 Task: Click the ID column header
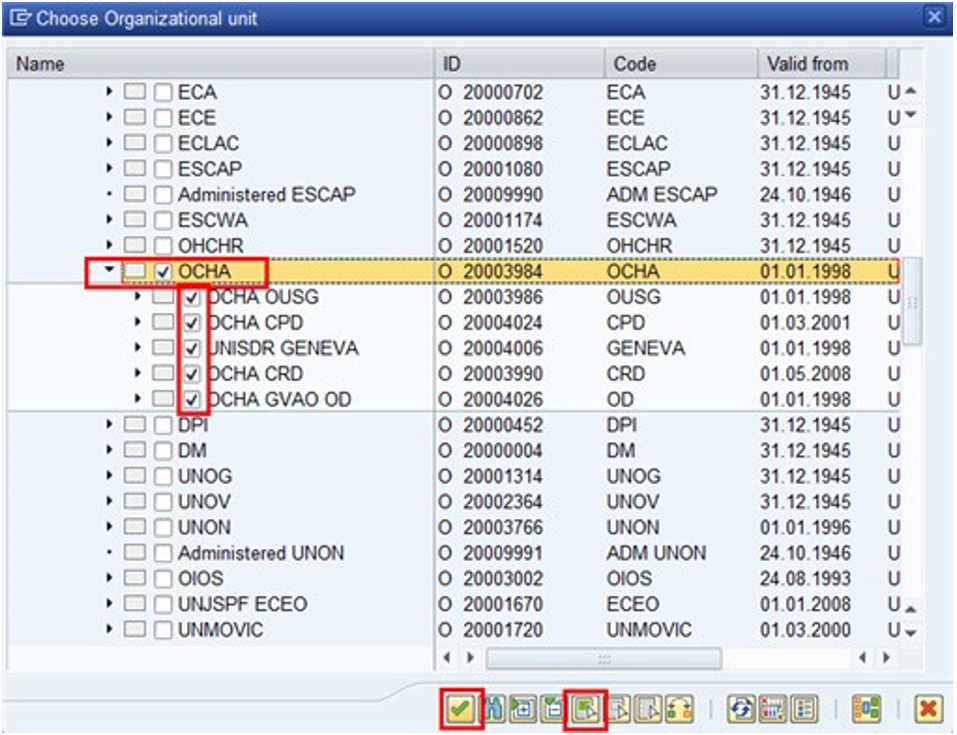519,63
